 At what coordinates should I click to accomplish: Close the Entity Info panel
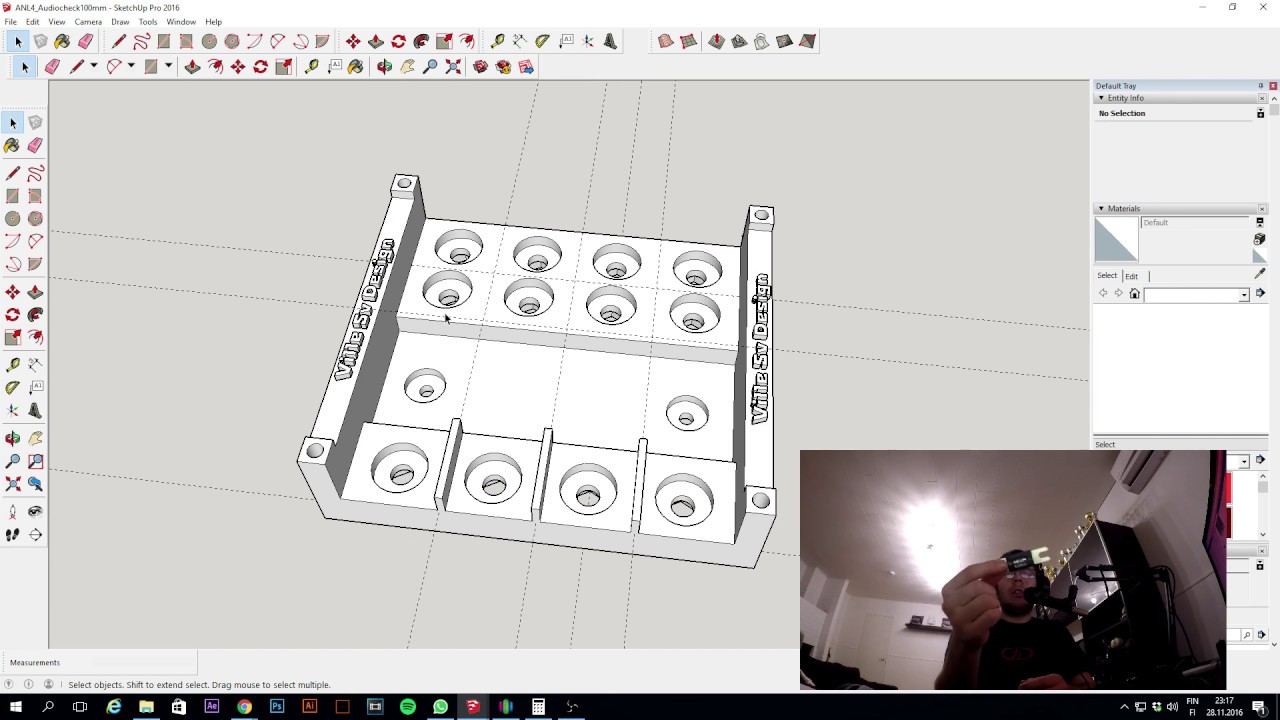pyautogui.click(x=1262, y=98)
